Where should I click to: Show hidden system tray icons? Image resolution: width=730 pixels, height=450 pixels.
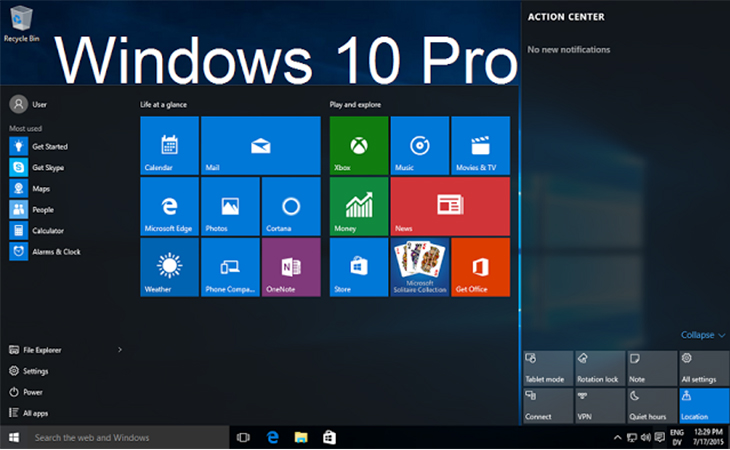[x=617, y=438]
